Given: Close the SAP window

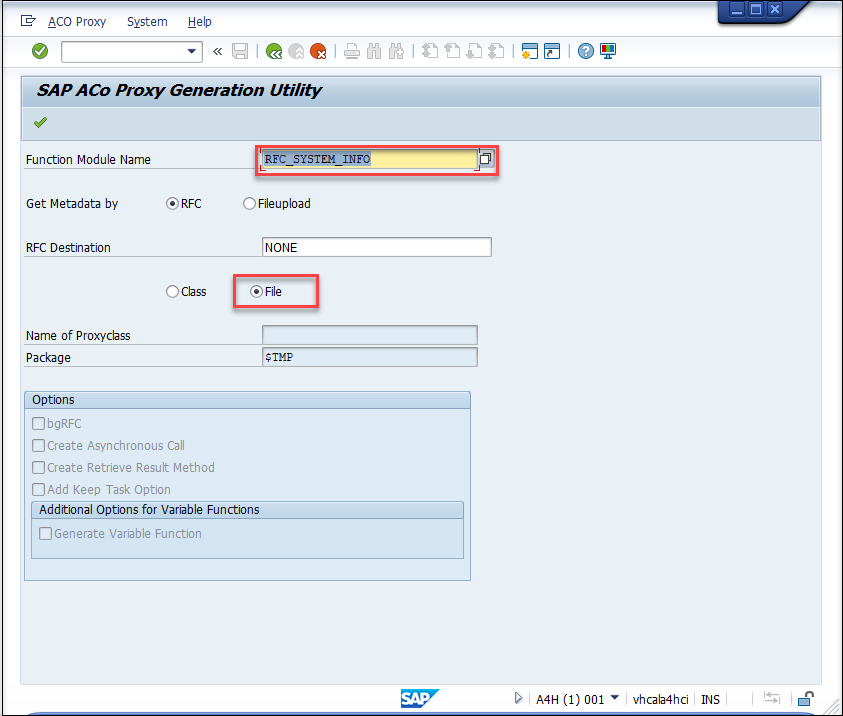Looking at the screenshot, I should tap(775, 9).
